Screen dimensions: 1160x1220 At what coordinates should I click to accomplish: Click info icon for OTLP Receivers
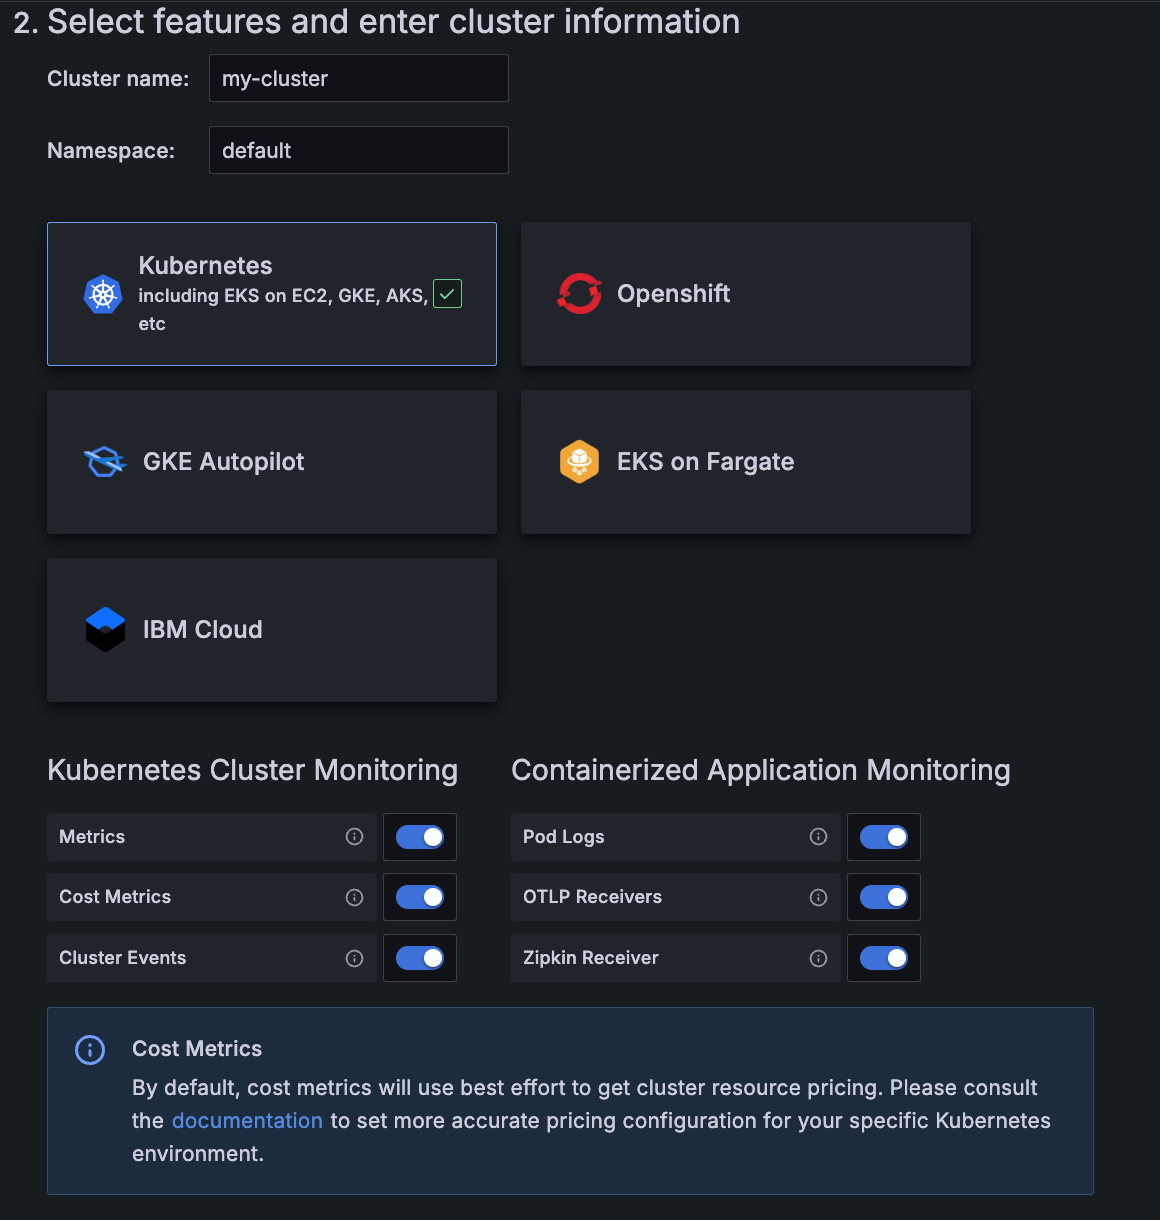coord(818,897)
